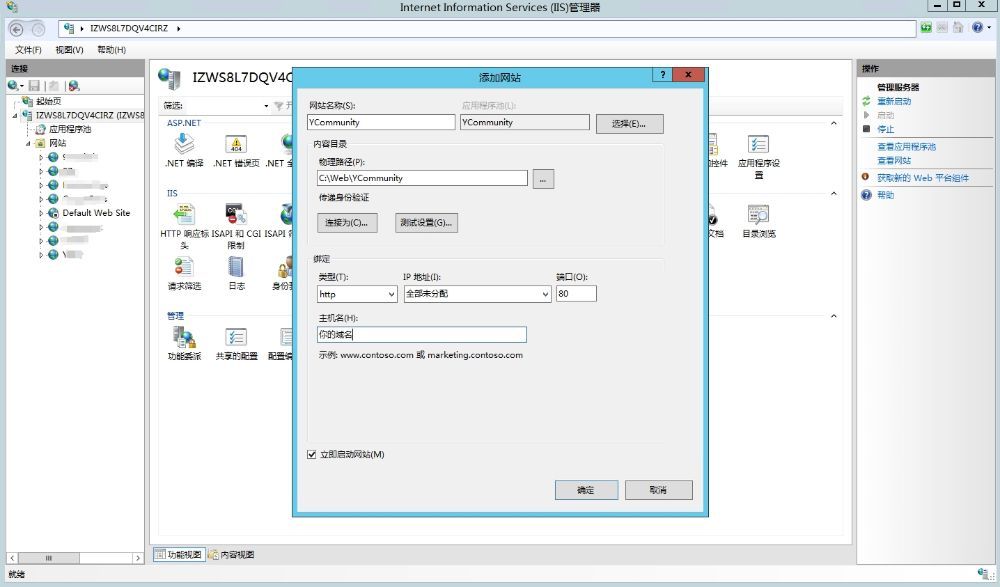Click the 主机名 input field

422,334
